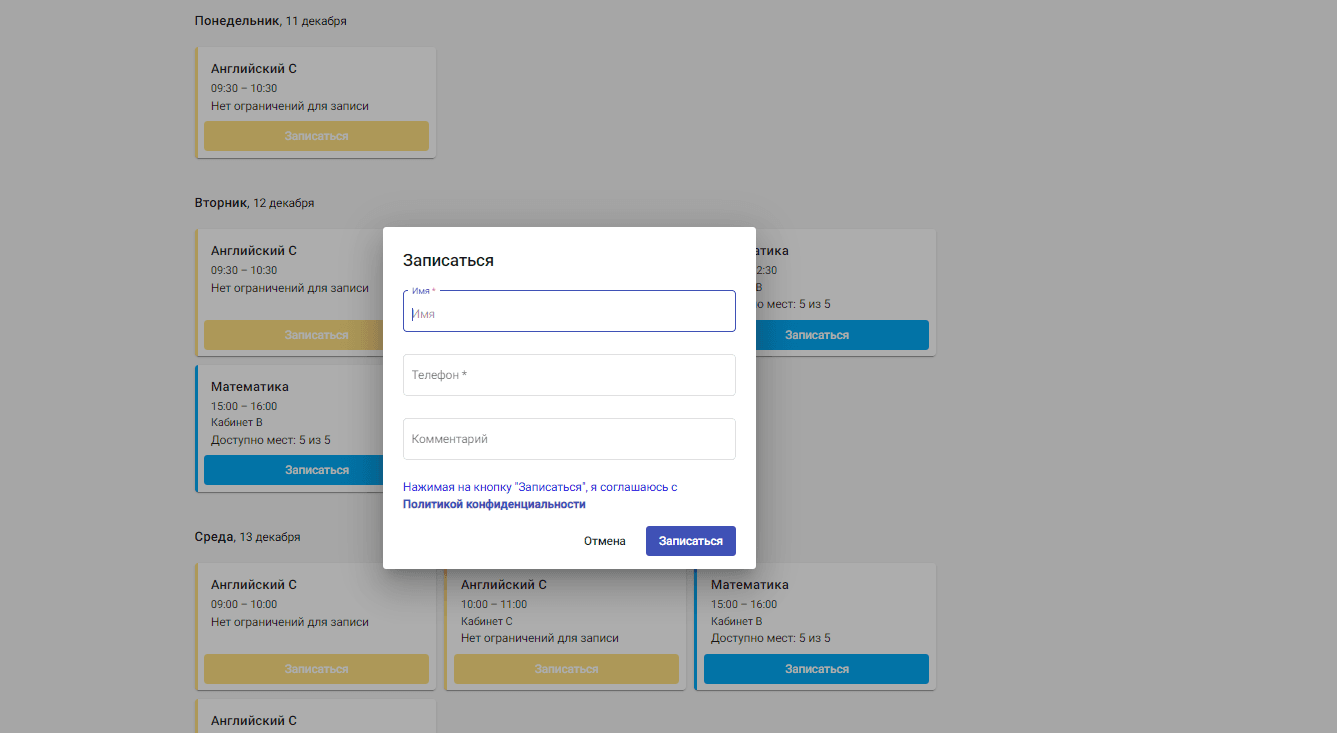Click the Вторник, 12 декабря heading
The width and height of the screenshot is (1337, 733).
click(254, 203)
